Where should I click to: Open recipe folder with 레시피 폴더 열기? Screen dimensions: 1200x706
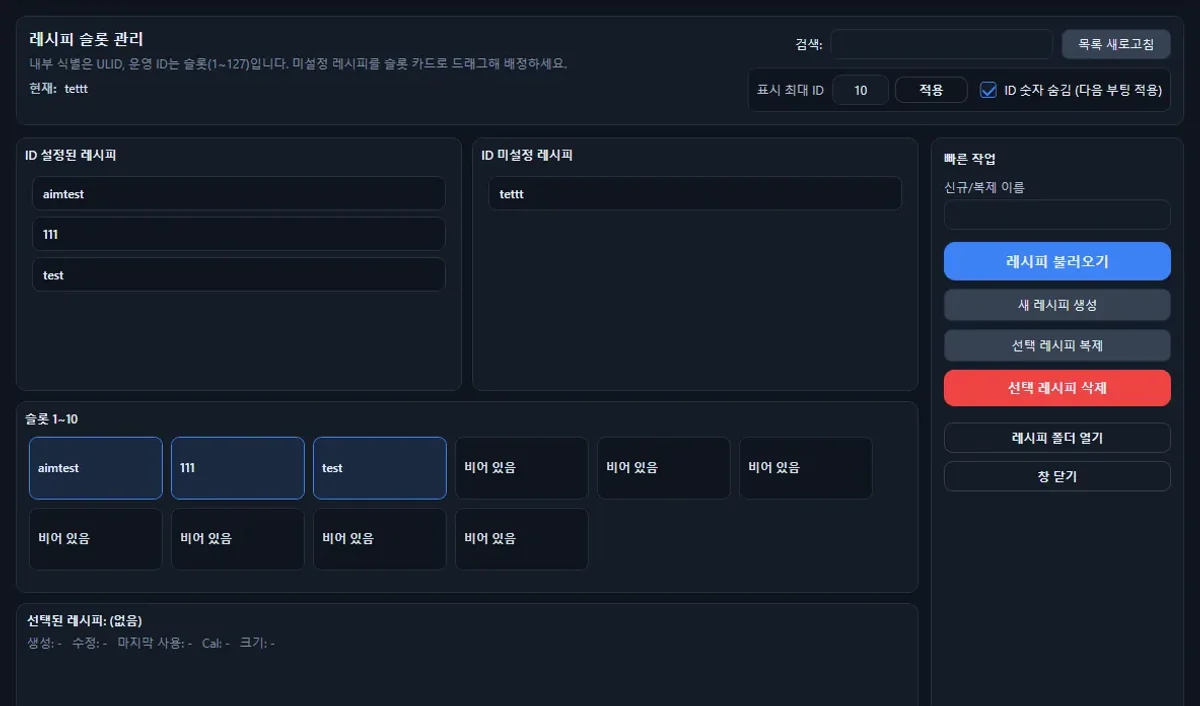(1057, 438)
